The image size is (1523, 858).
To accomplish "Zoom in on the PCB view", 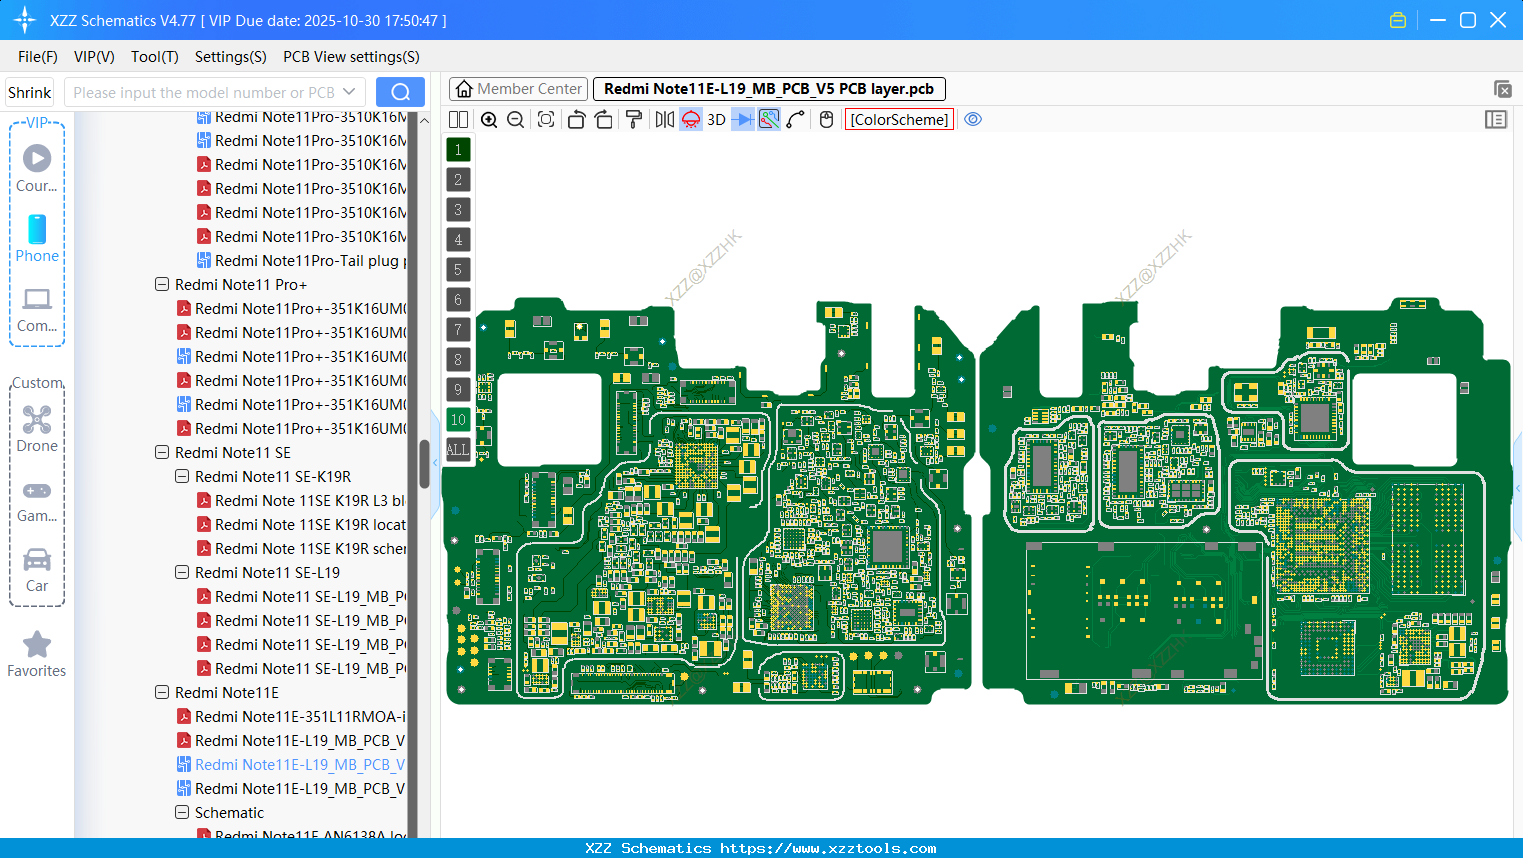I will [489, 119].
